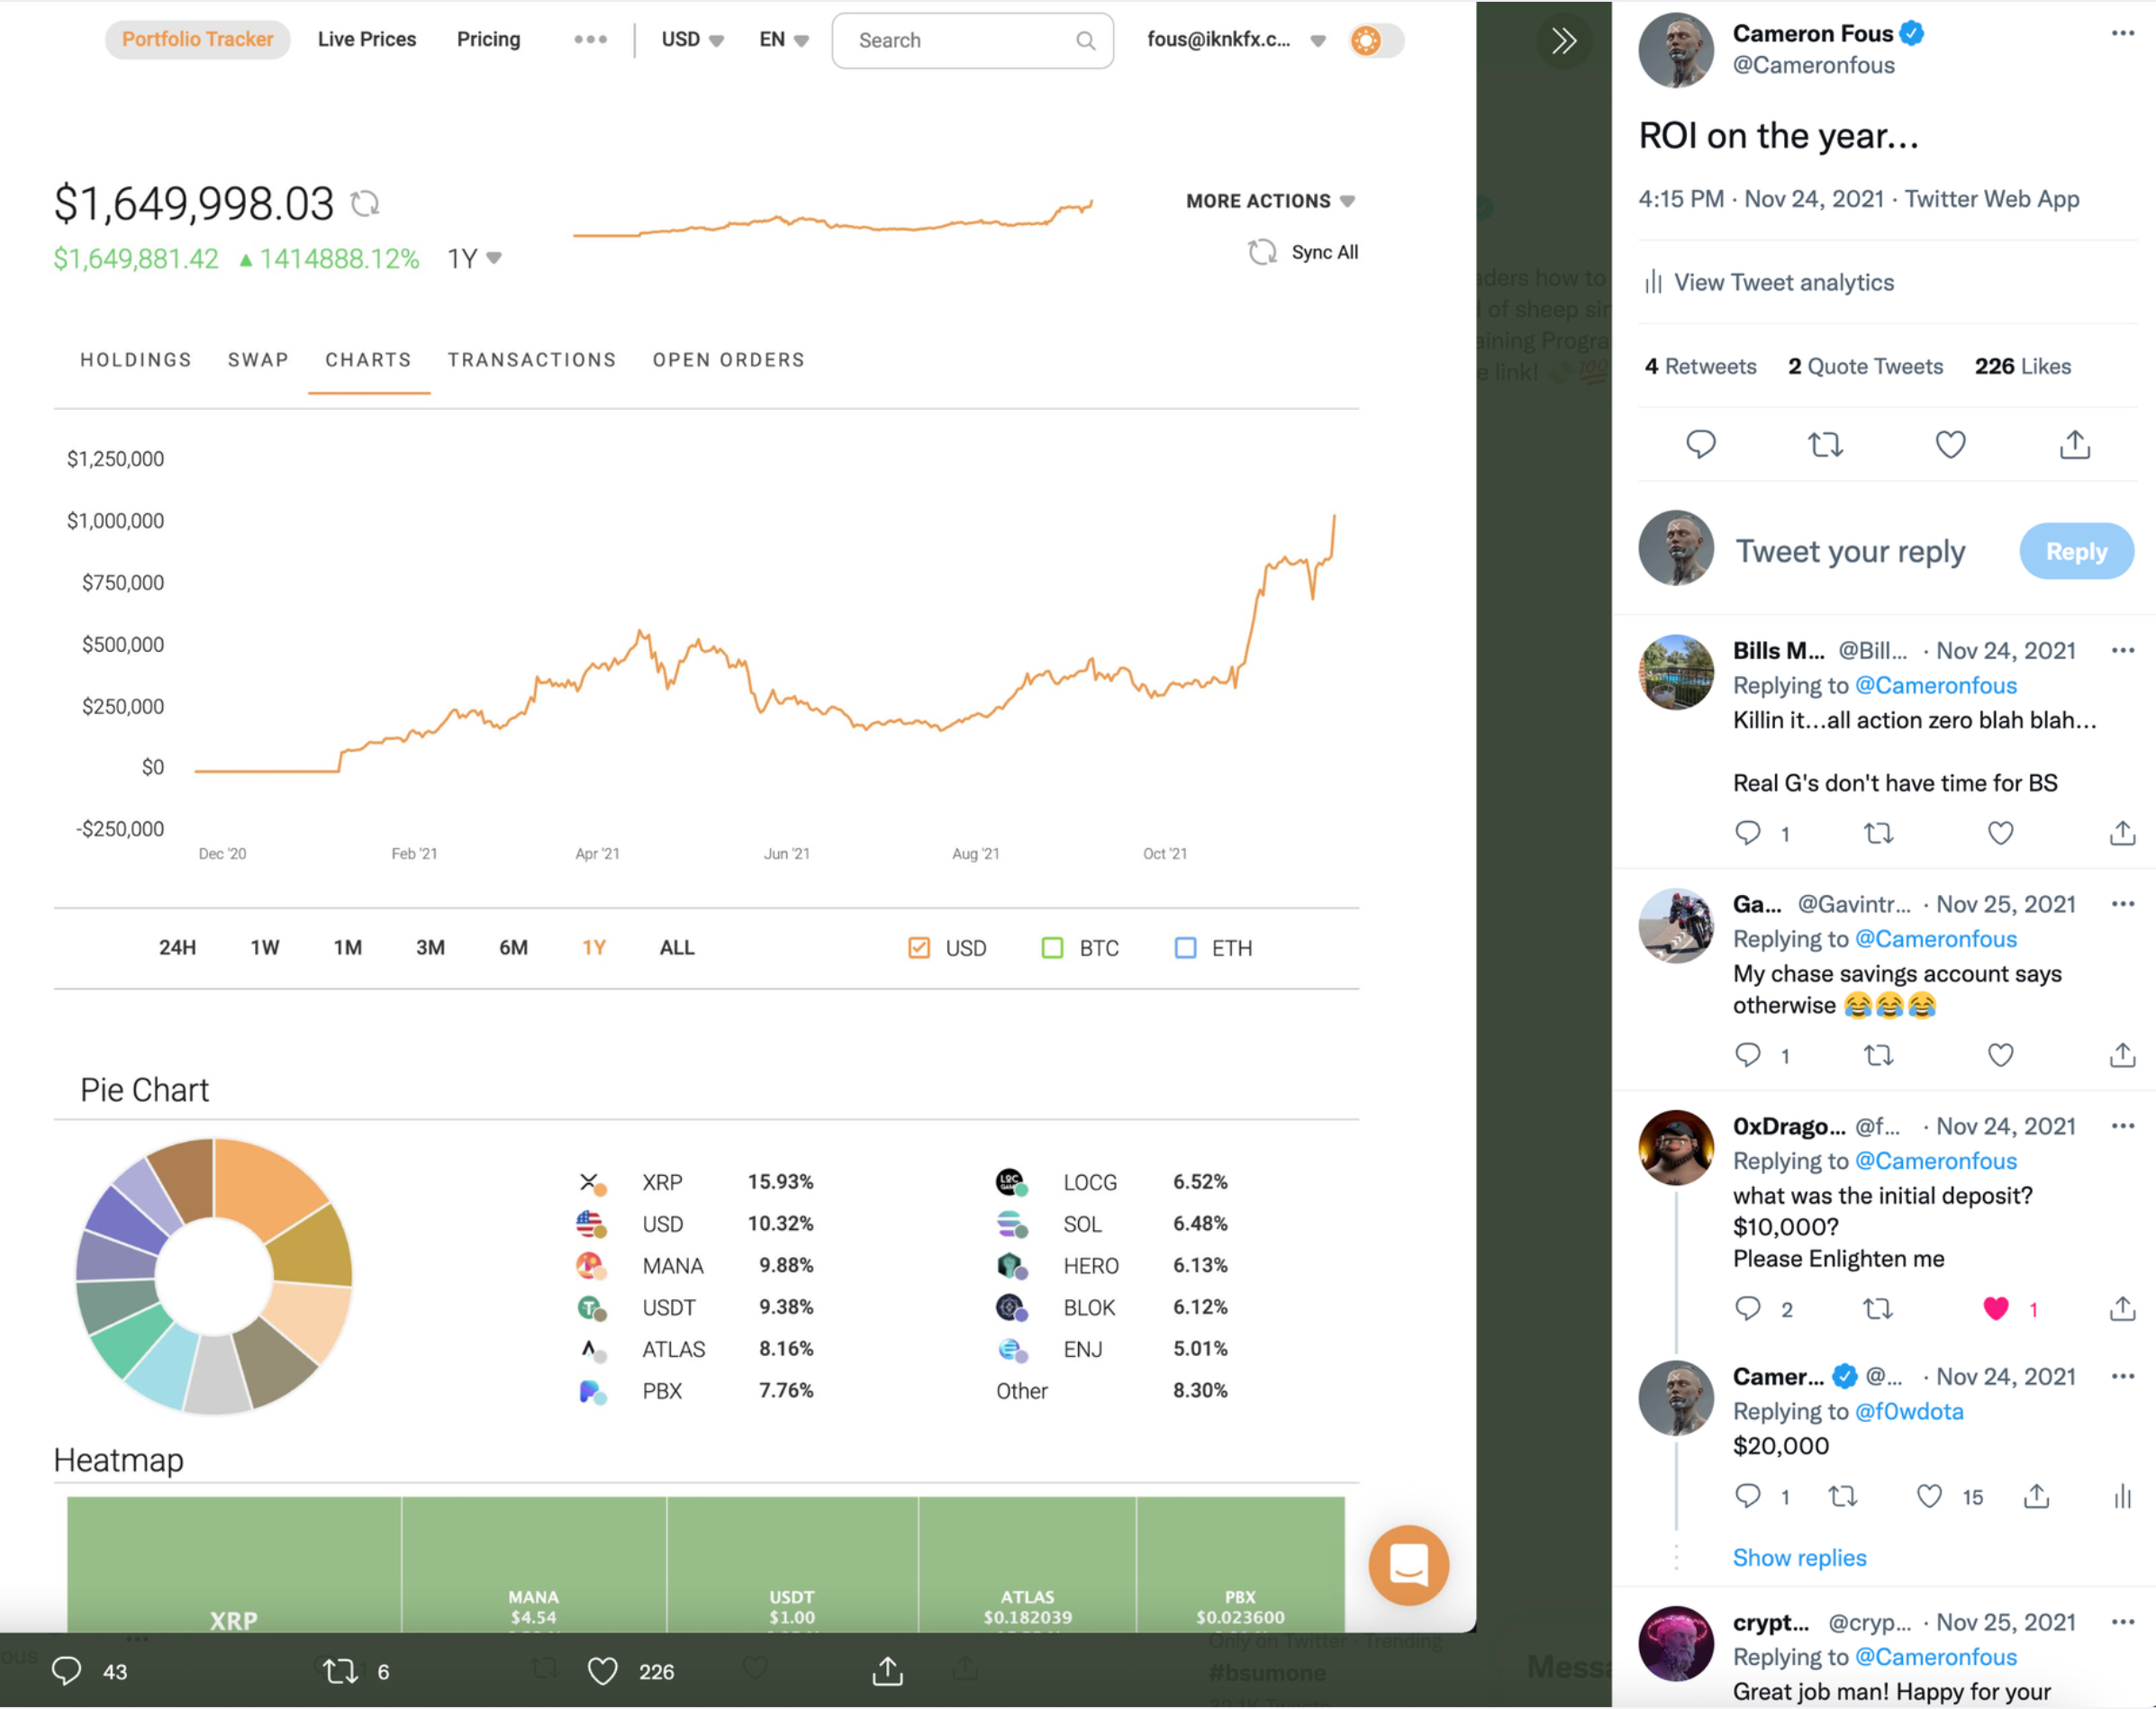This screenshot has height=1709, width=2156.
Task: Click the MANA $4.54 heatmap tile
Action: (x=534, y=1565)
